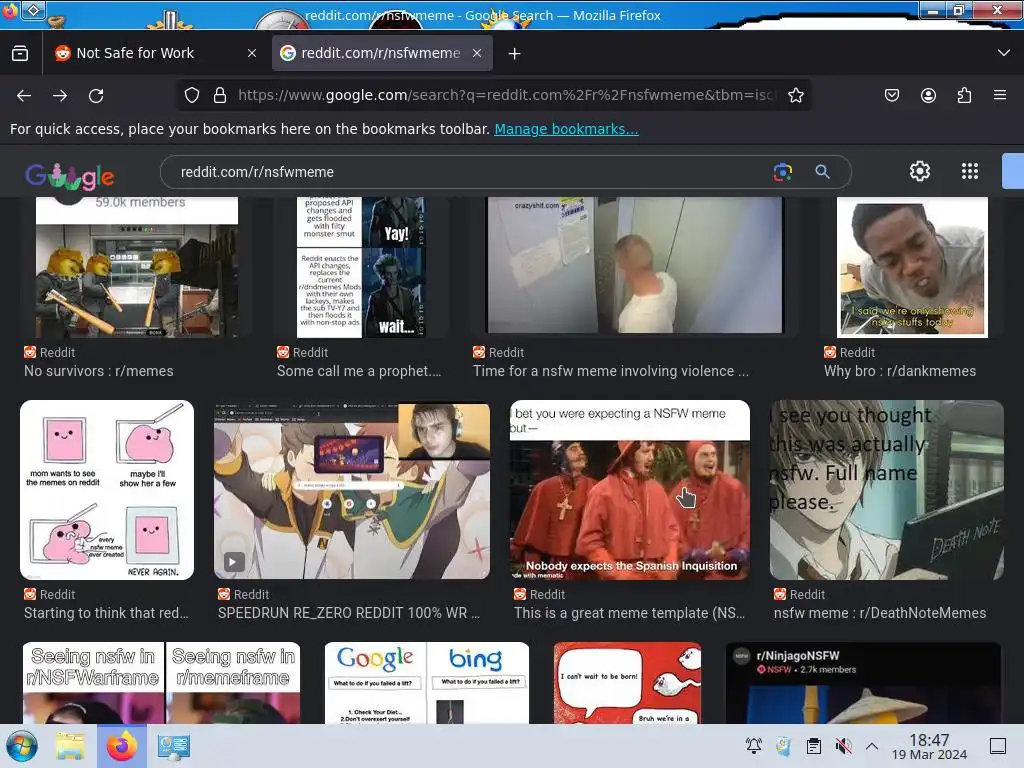Open the Pocket save icon
Viewport: 1024px width, 768px height.
[x=891, y=95]
